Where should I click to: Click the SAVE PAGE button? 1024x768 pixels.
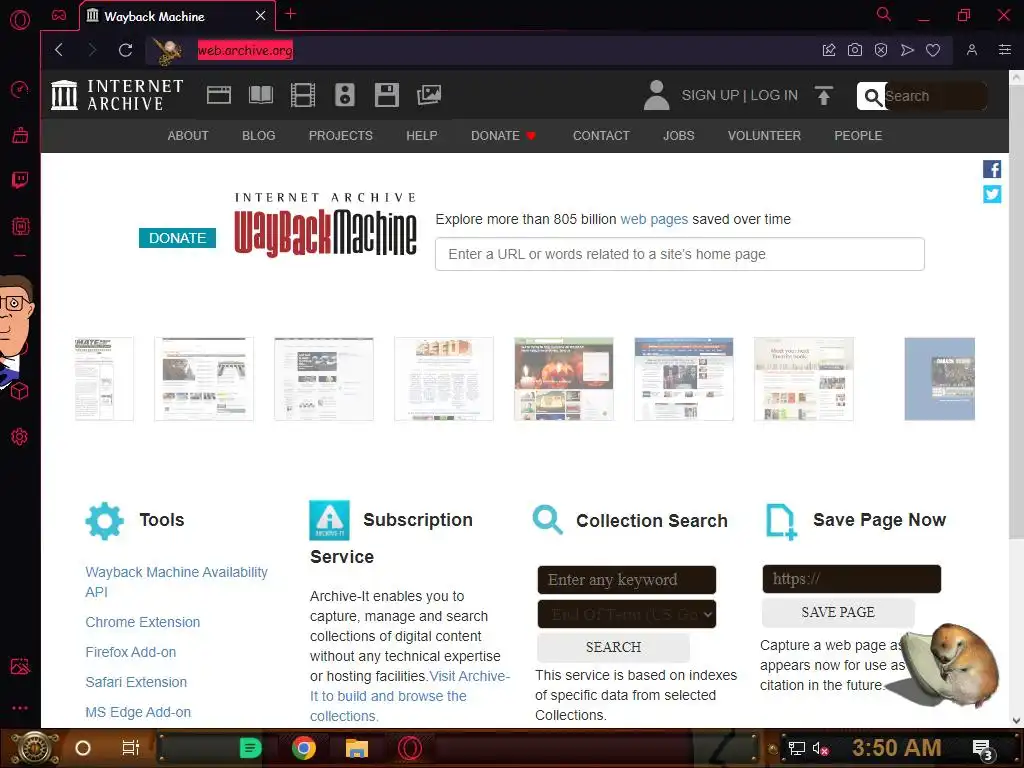pos(838,612)
